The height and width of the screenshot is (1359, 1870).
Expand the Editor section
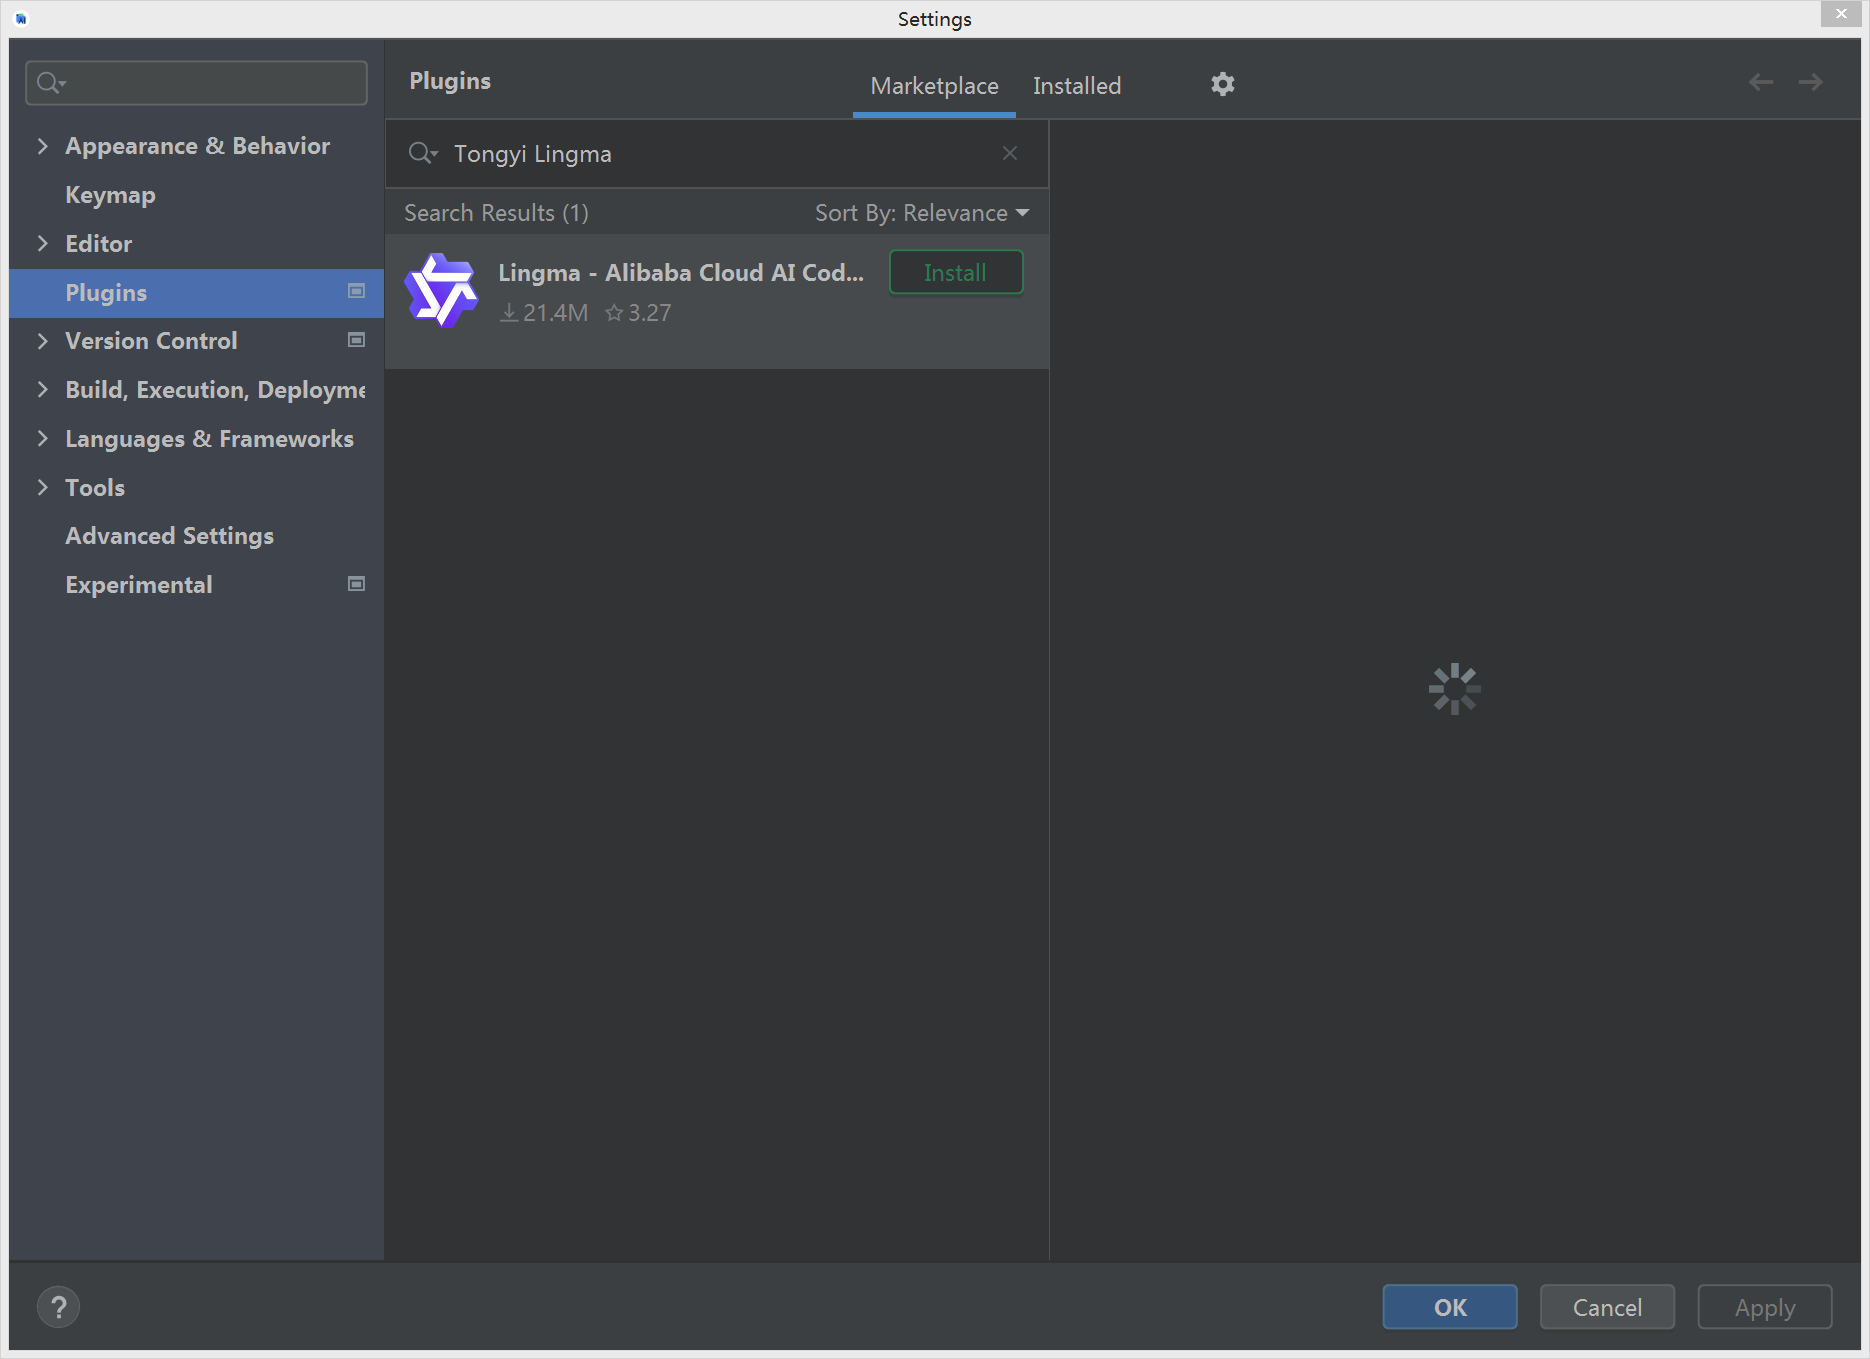tap(42, 243)
